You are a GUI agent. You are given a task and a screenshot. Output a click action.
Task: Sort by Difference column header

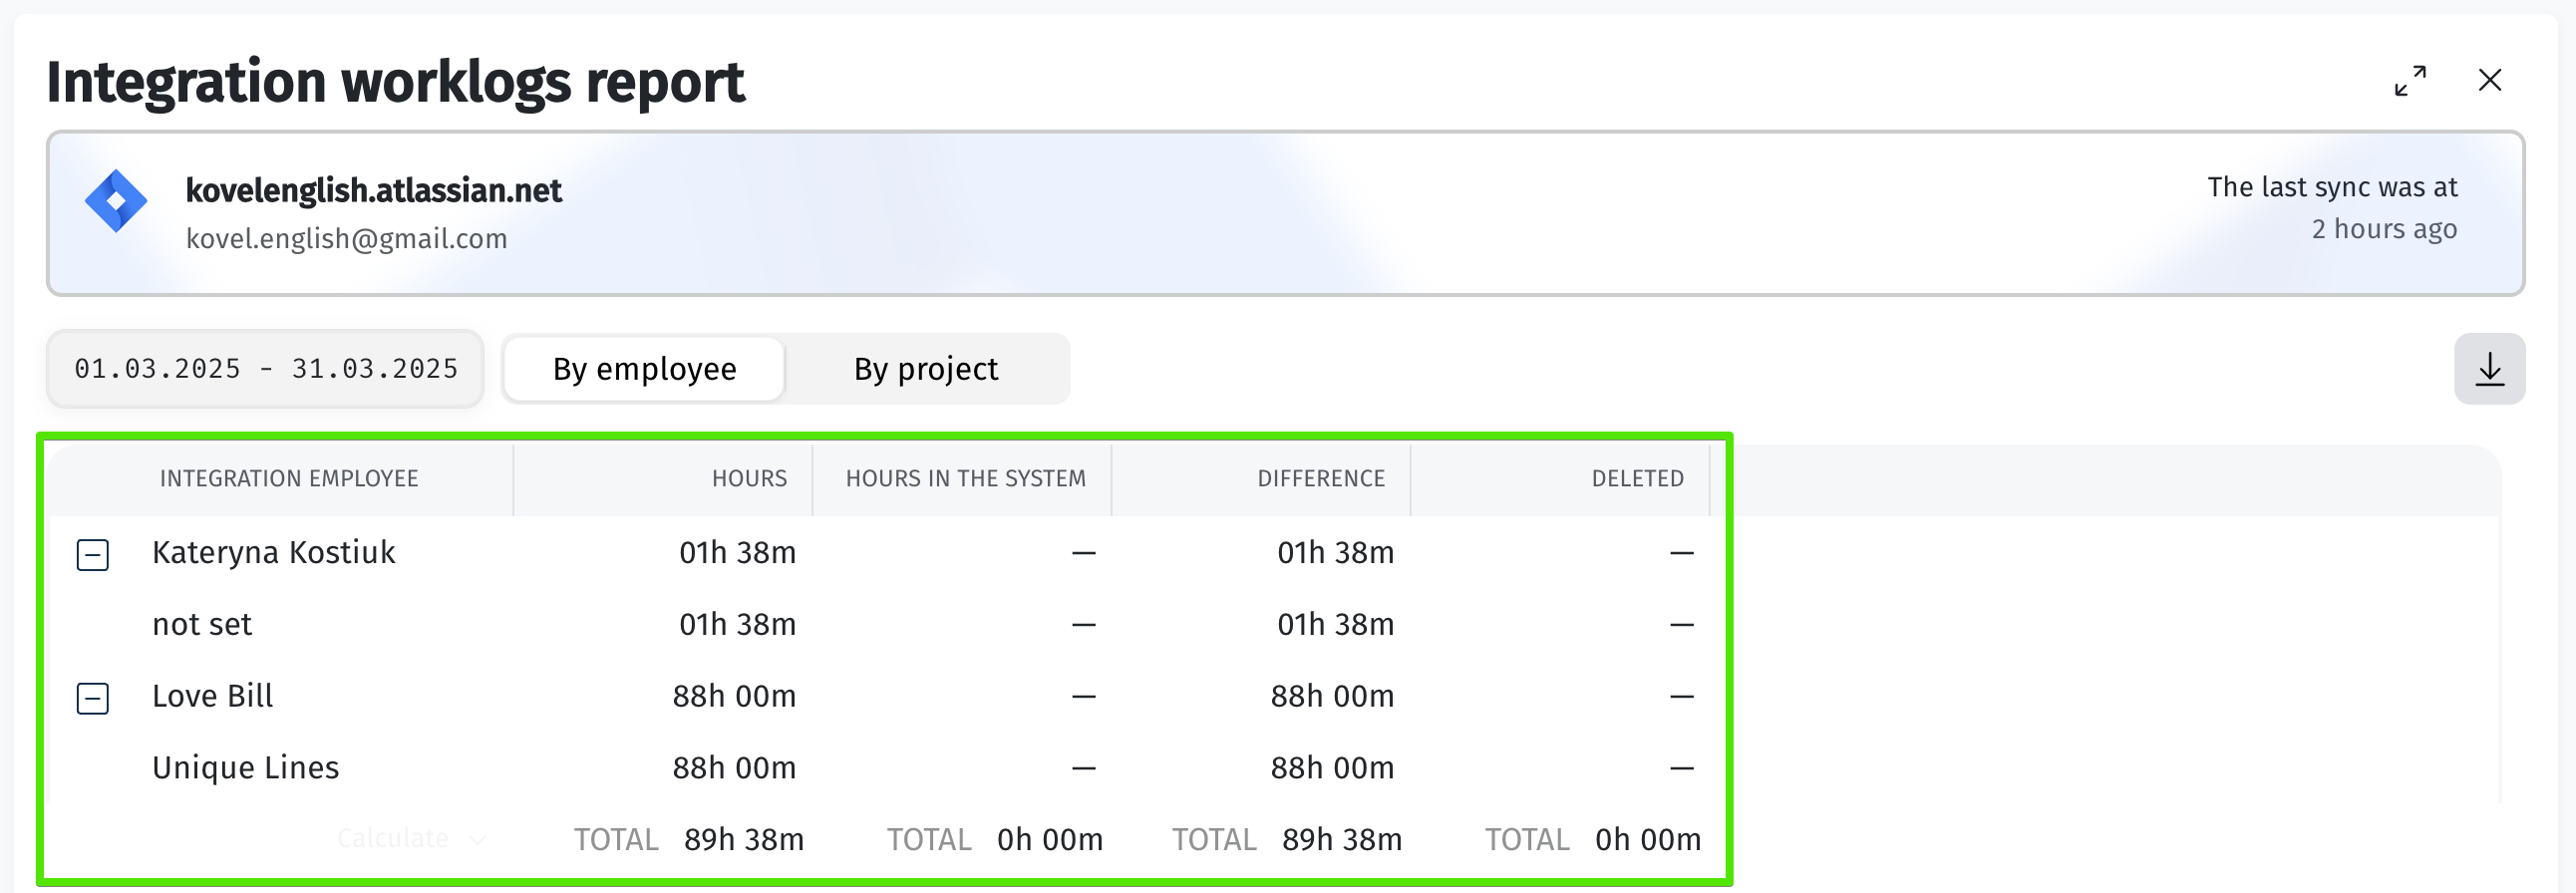pos(1321,479)
